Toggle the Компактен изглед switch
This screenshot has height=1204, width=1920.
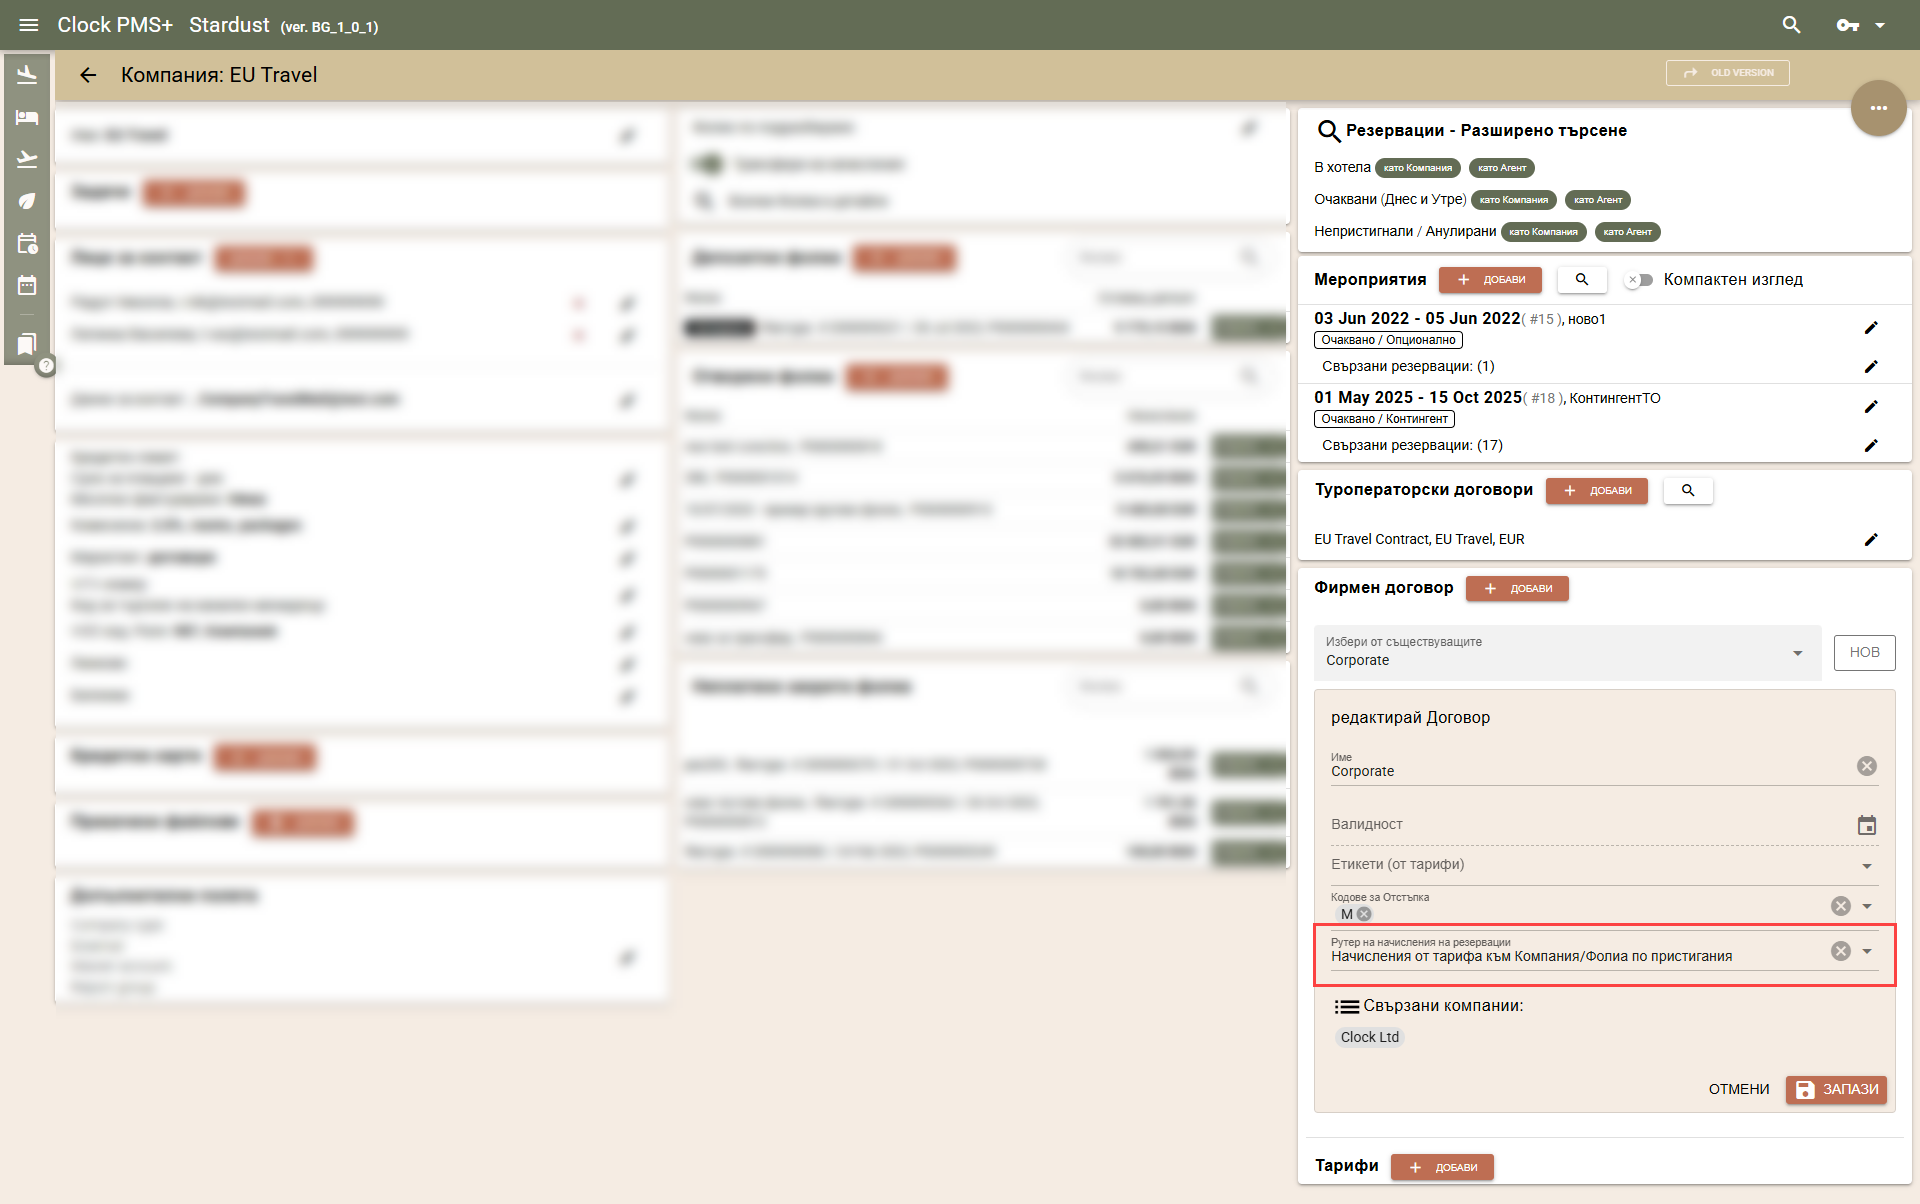(1638, 280)
